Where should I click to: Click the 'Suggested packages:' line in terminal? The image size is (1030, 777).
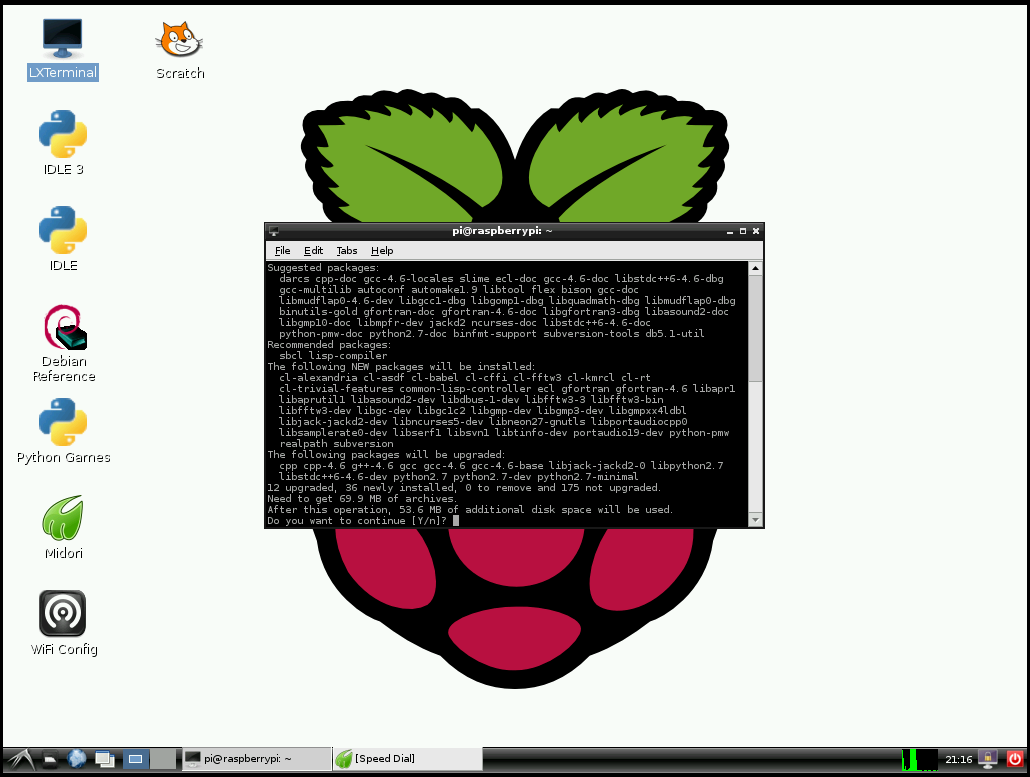click(323, 268)
